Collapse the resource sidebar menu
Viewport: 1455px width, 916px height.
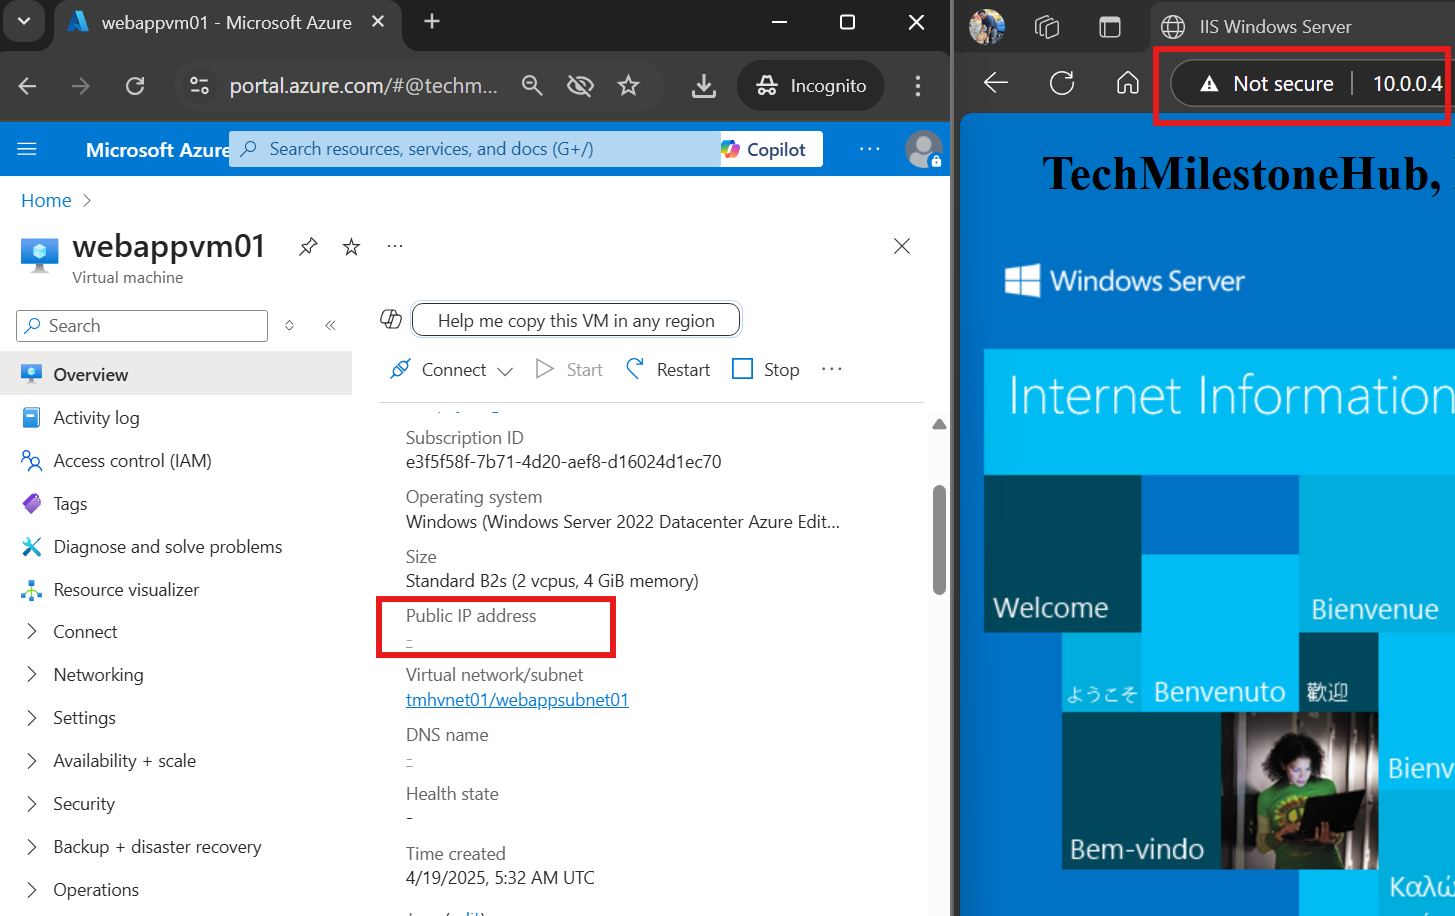coord(330,325)
